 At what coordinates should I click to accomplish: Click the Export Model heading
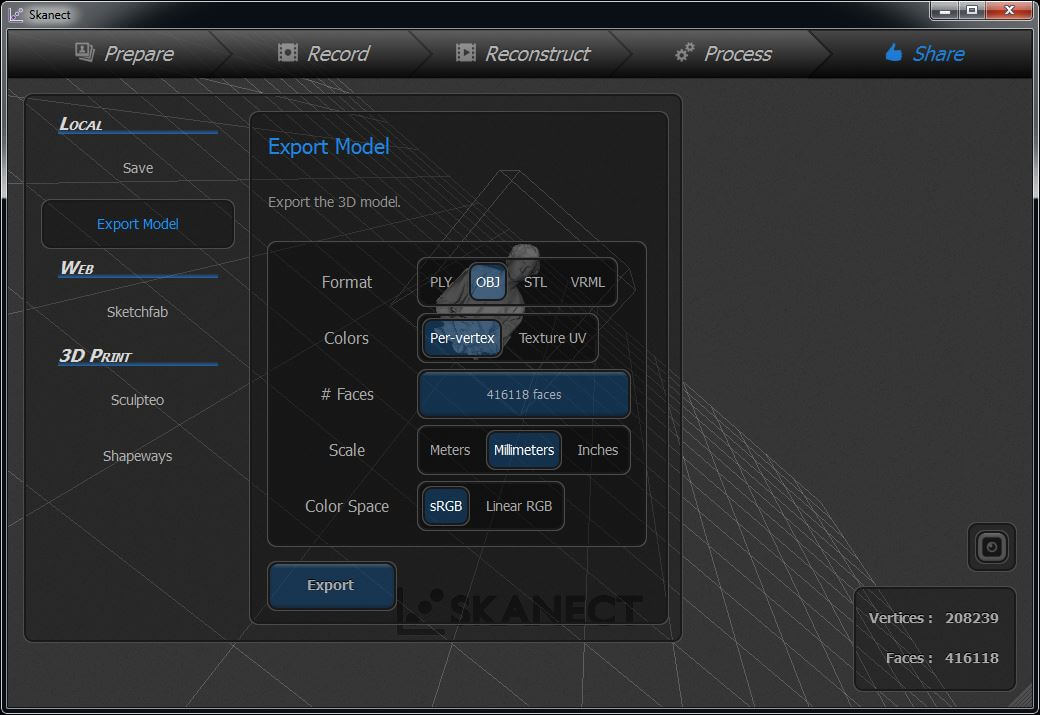[x=328, y=147]
